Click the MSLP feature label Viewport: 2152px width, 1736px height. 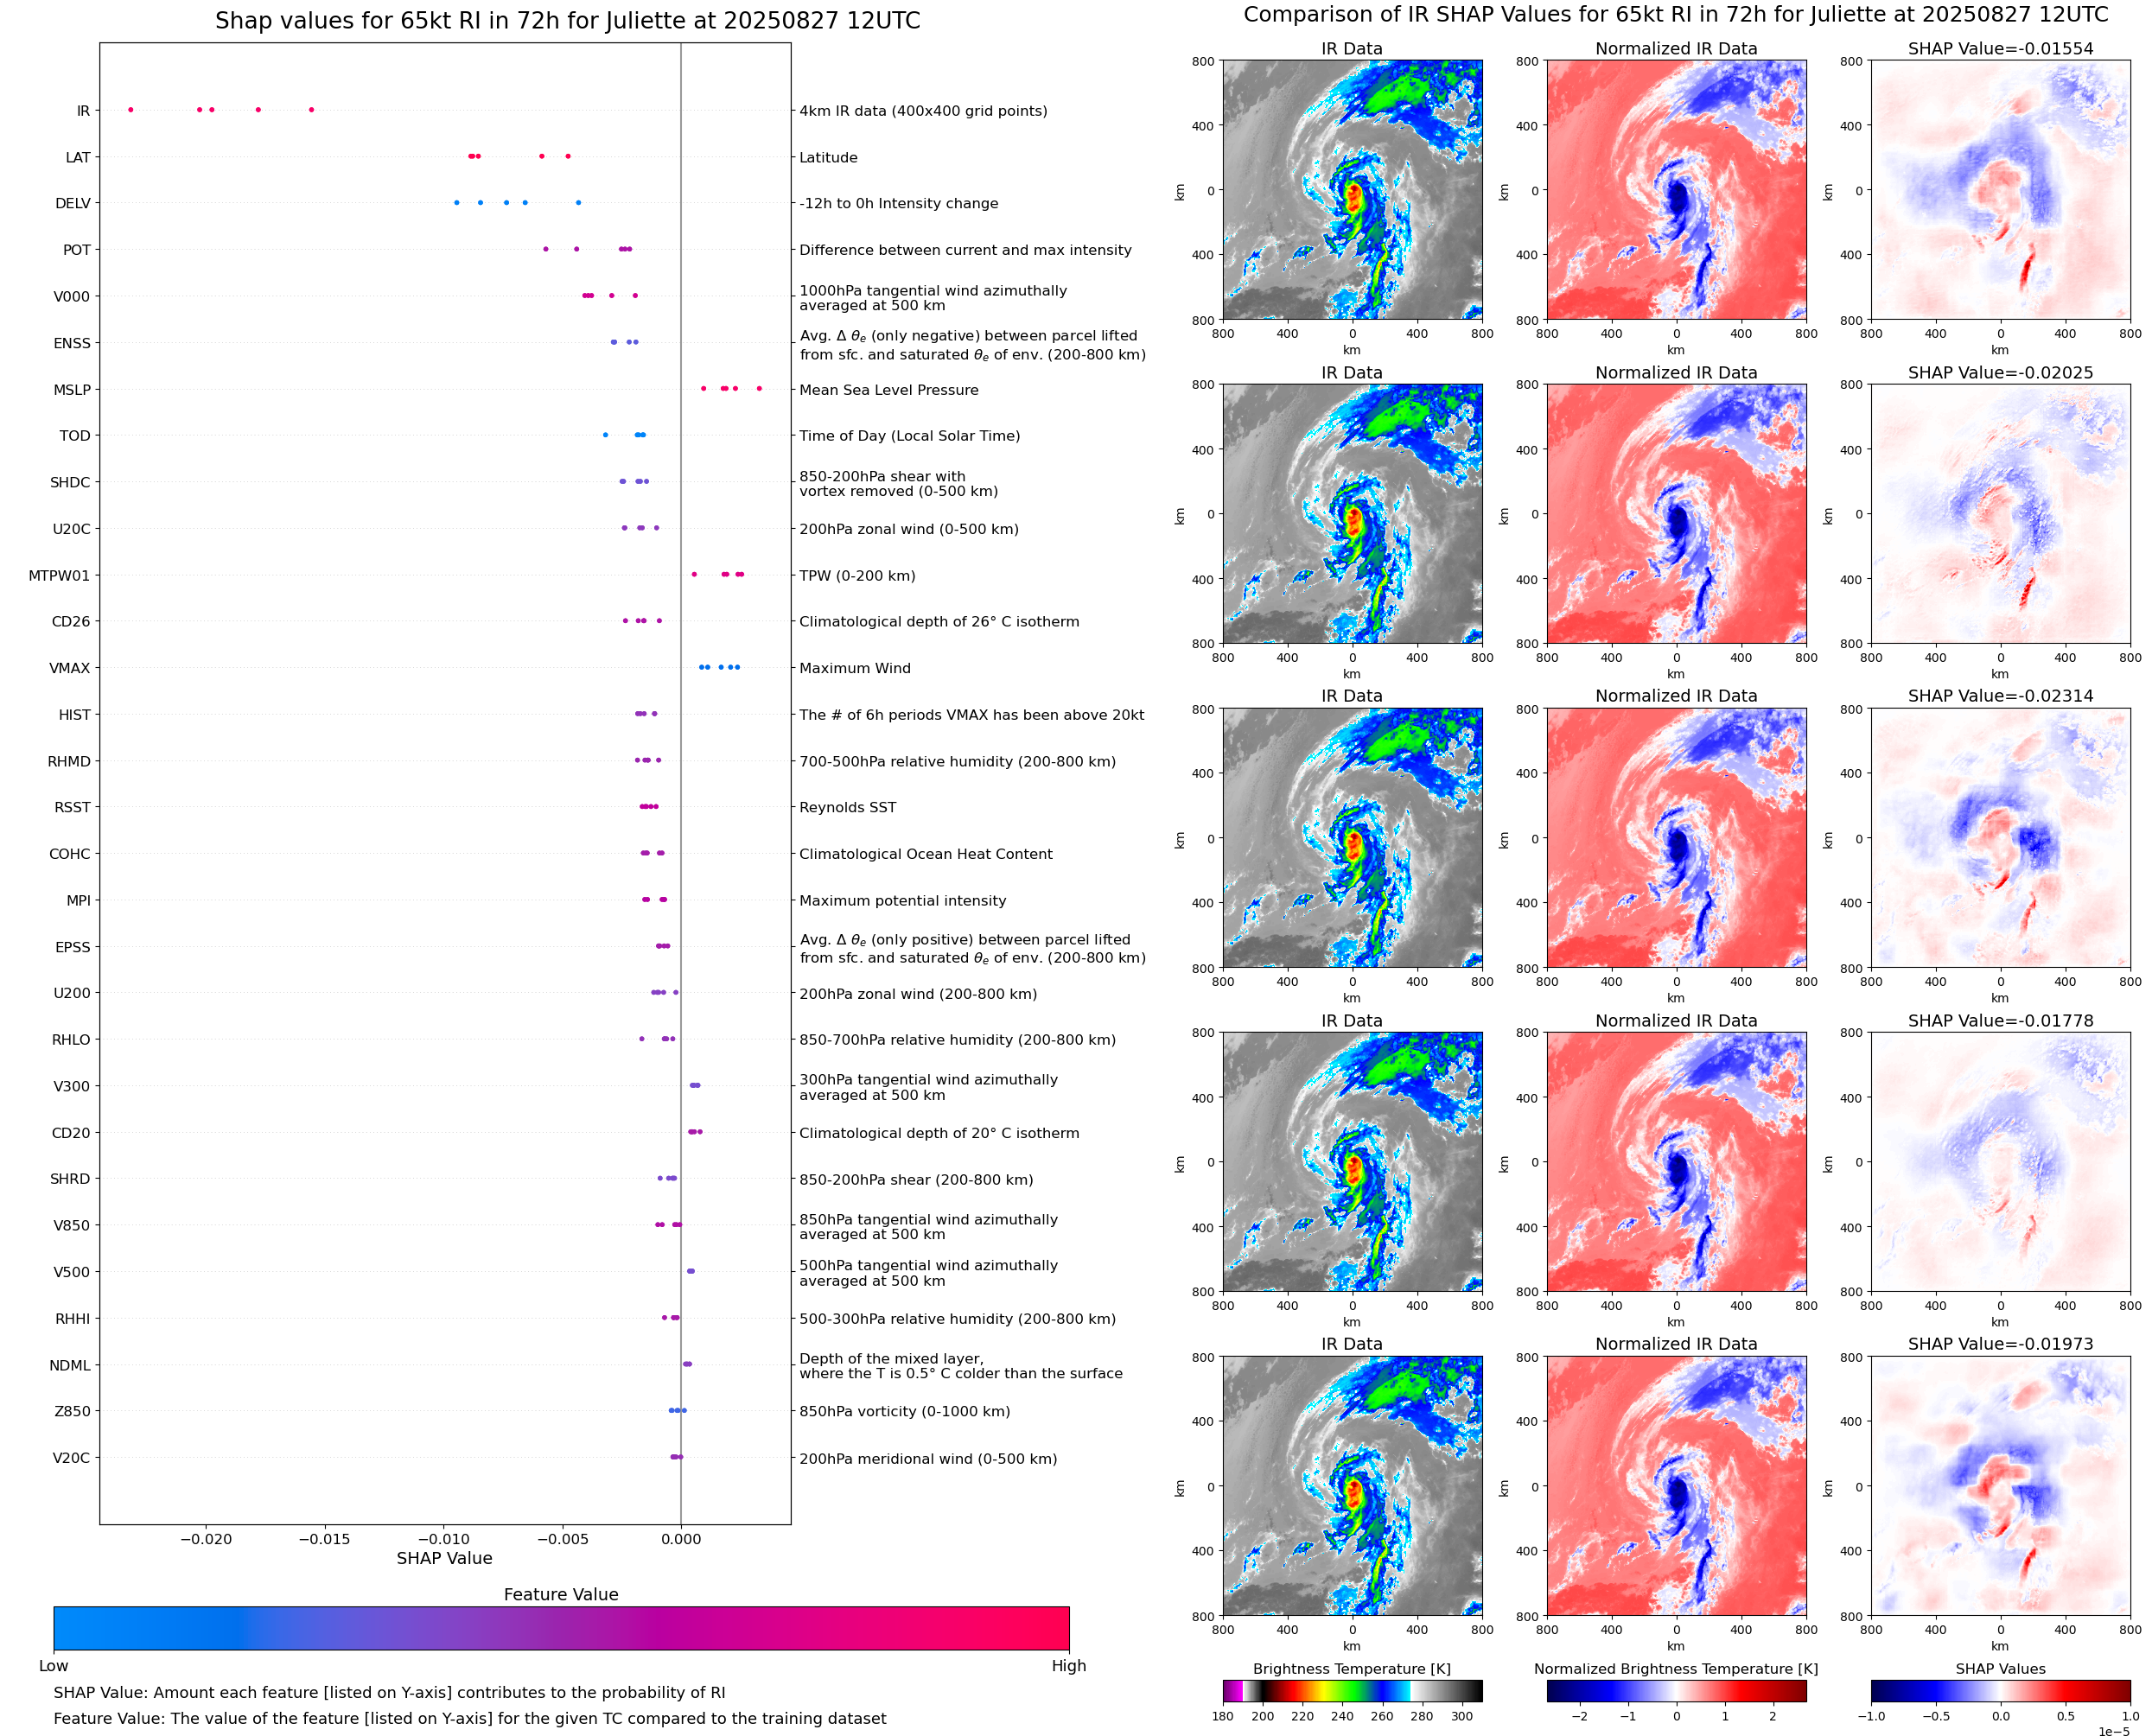pos(72,390)
